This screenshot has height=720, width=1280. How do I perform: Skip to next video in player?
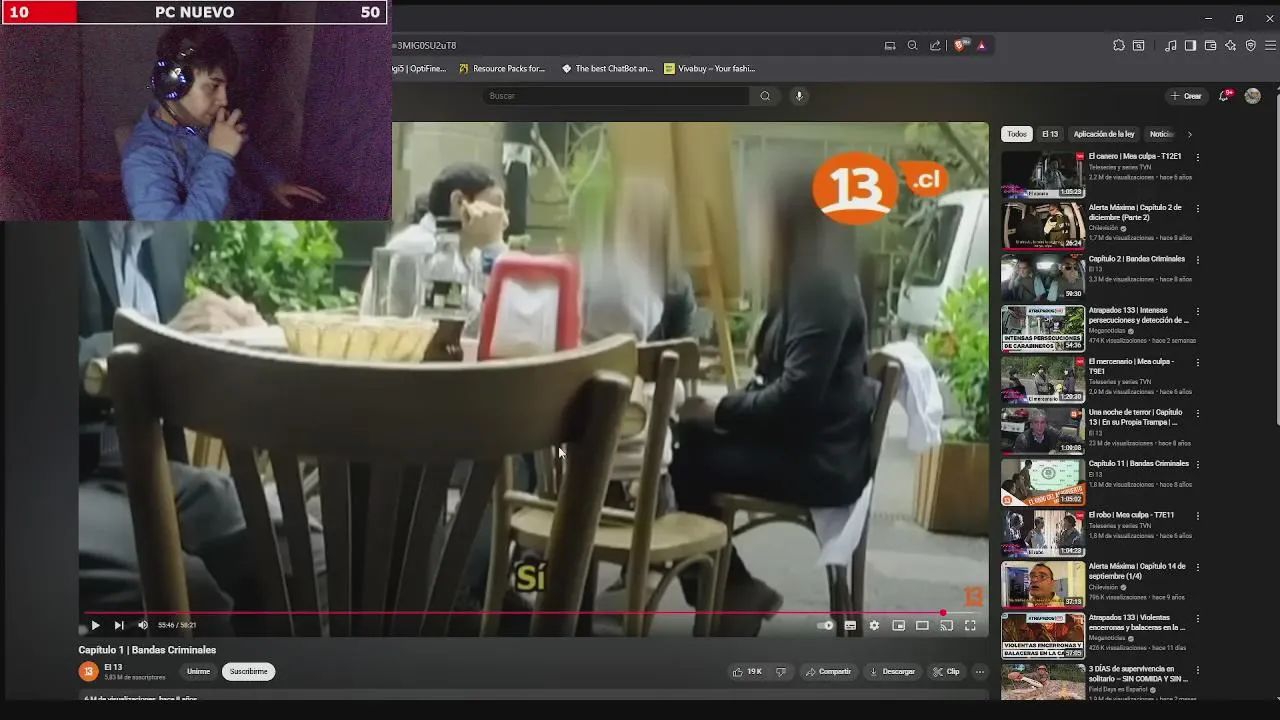[x=119, y=625]
